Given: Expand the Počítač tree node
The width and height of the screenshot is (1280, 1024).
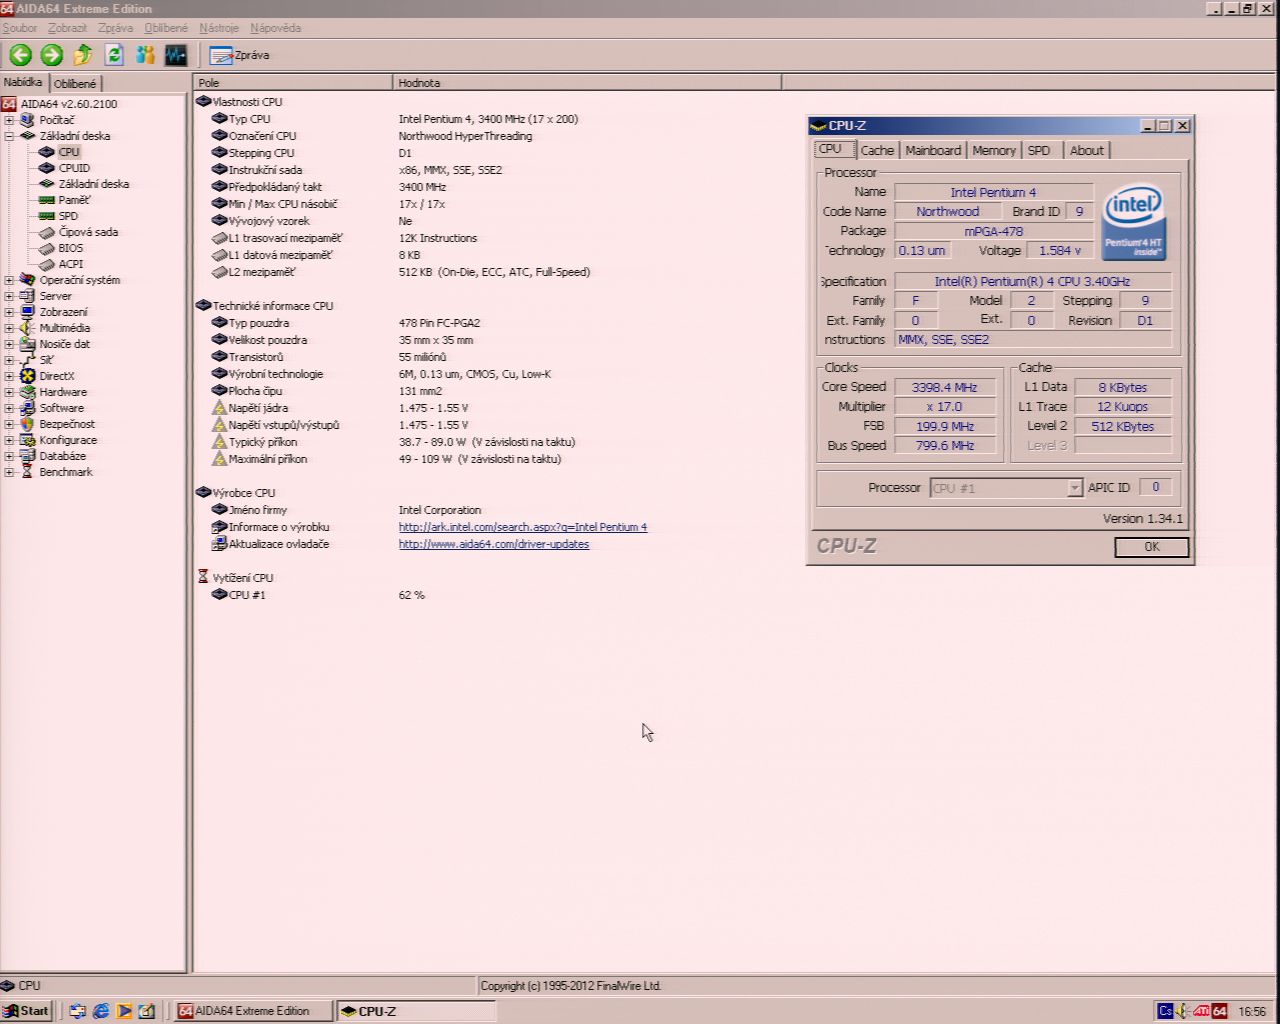Looking at the screenshot, I should pos(9,120).
